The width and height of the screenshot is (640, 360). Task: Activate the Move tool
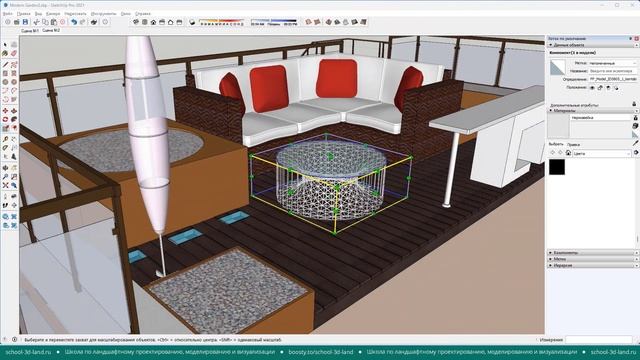coord(5,111)
